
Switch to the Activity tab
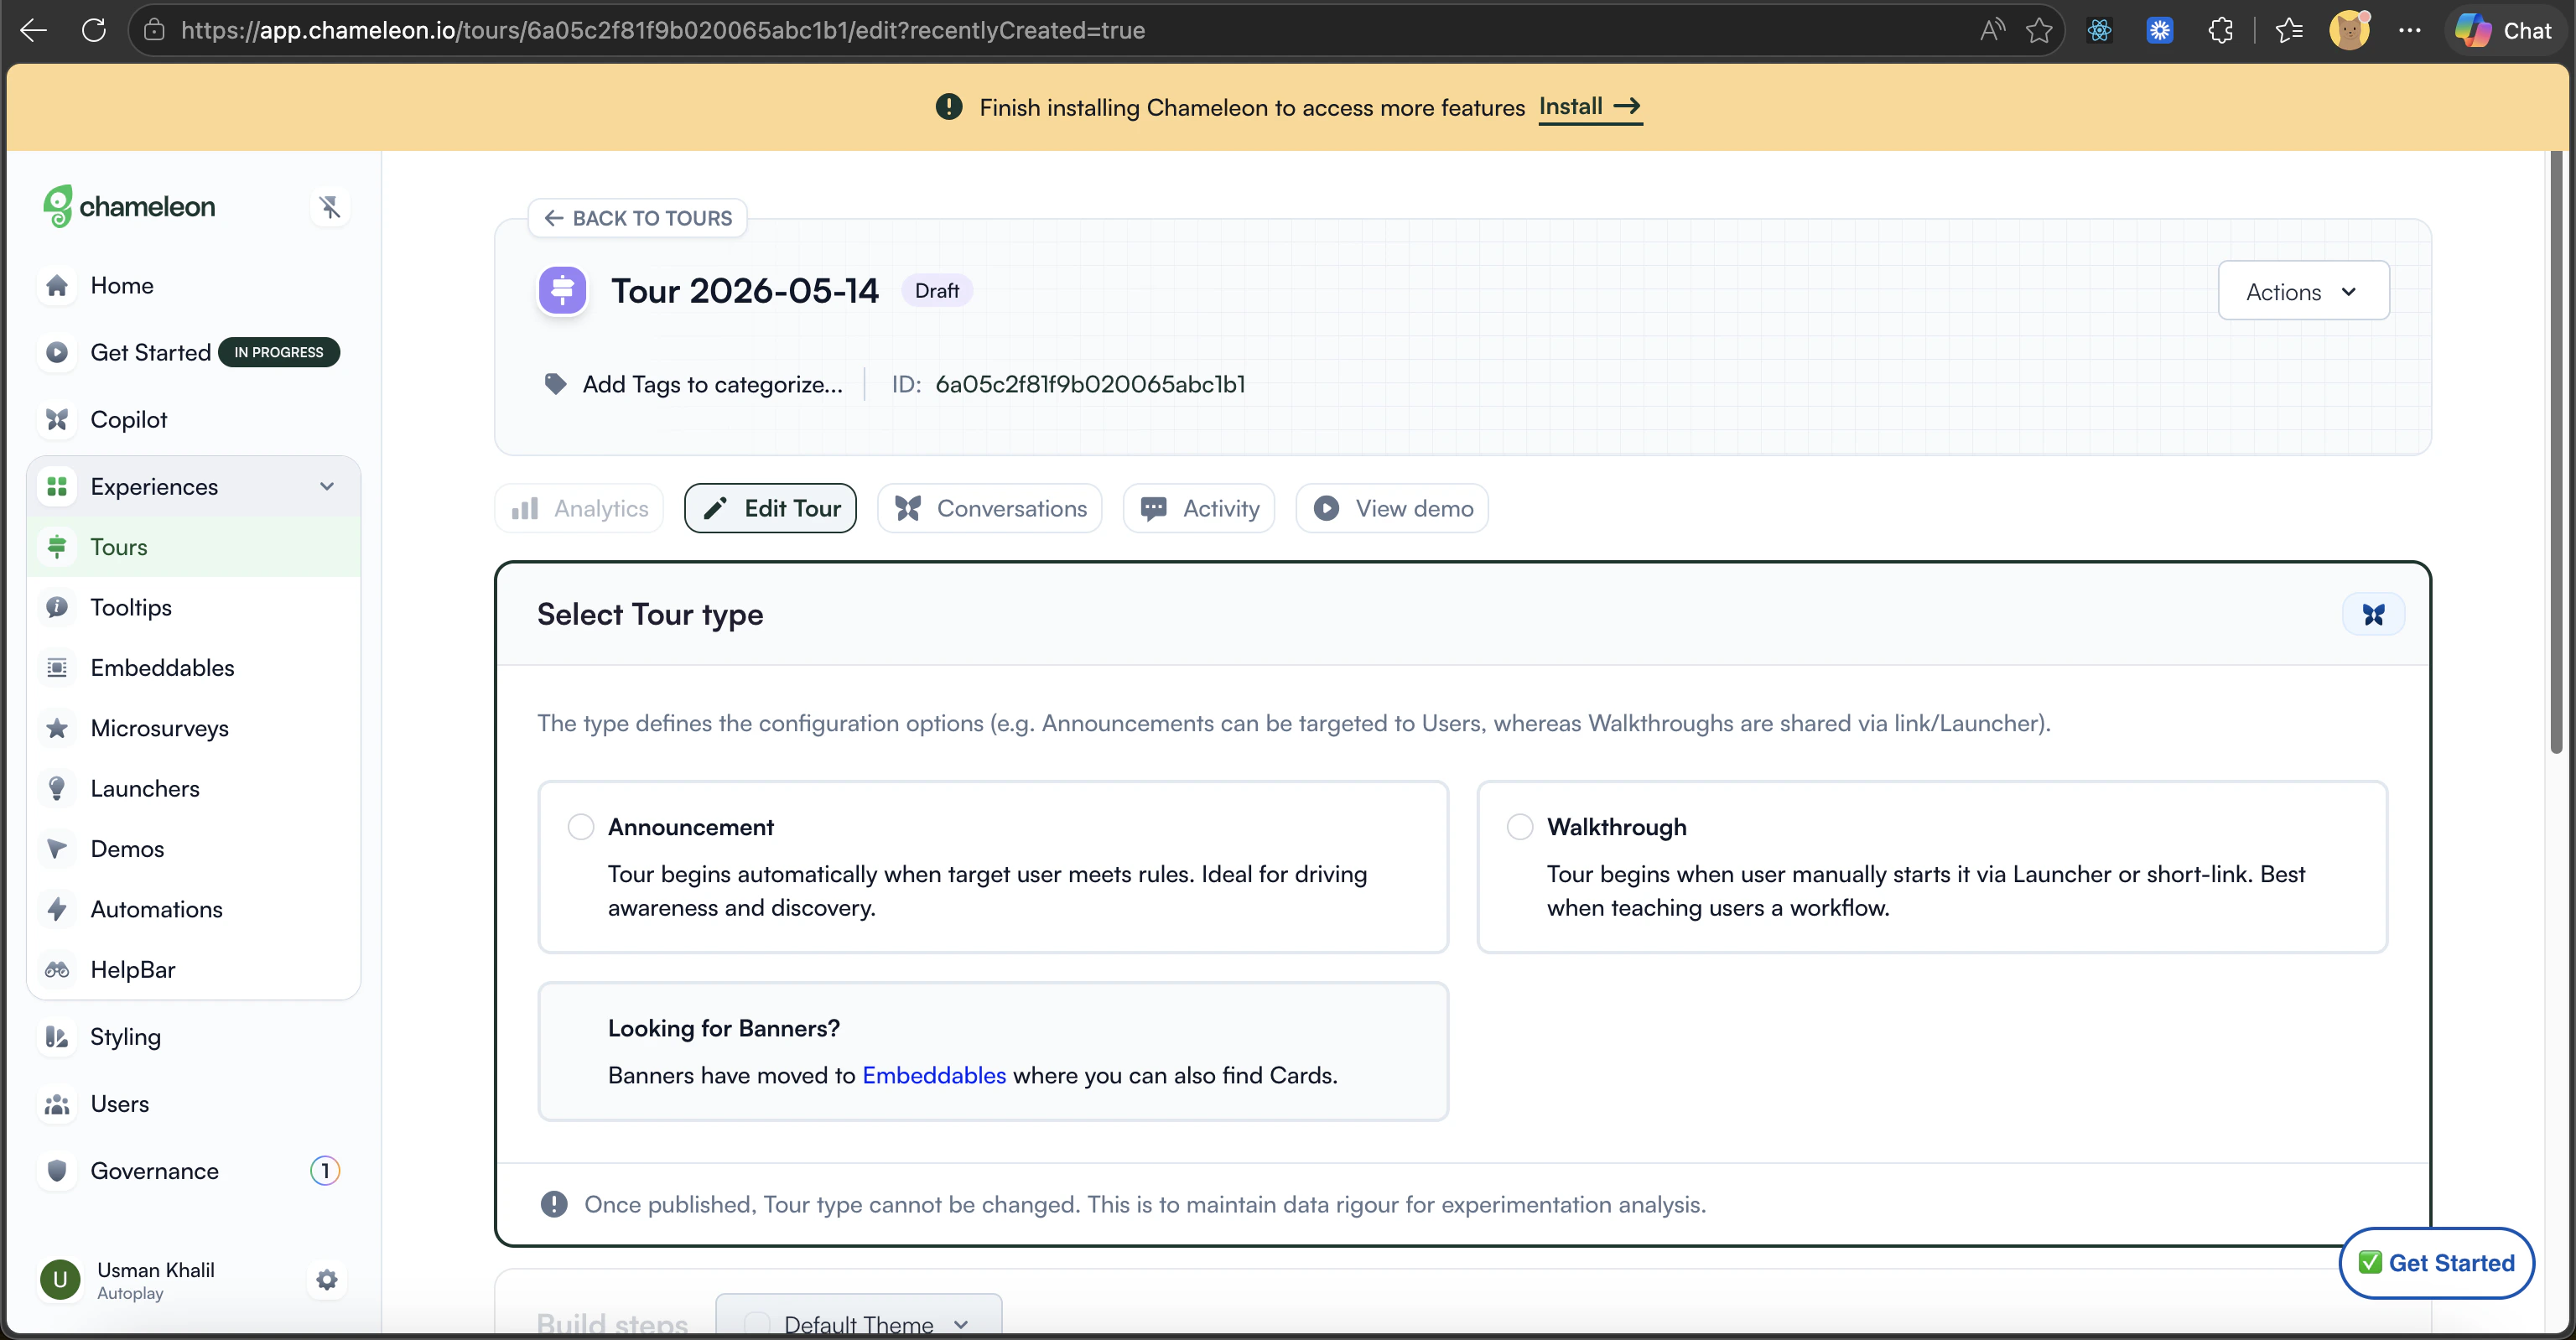[x=1198, y=508]
